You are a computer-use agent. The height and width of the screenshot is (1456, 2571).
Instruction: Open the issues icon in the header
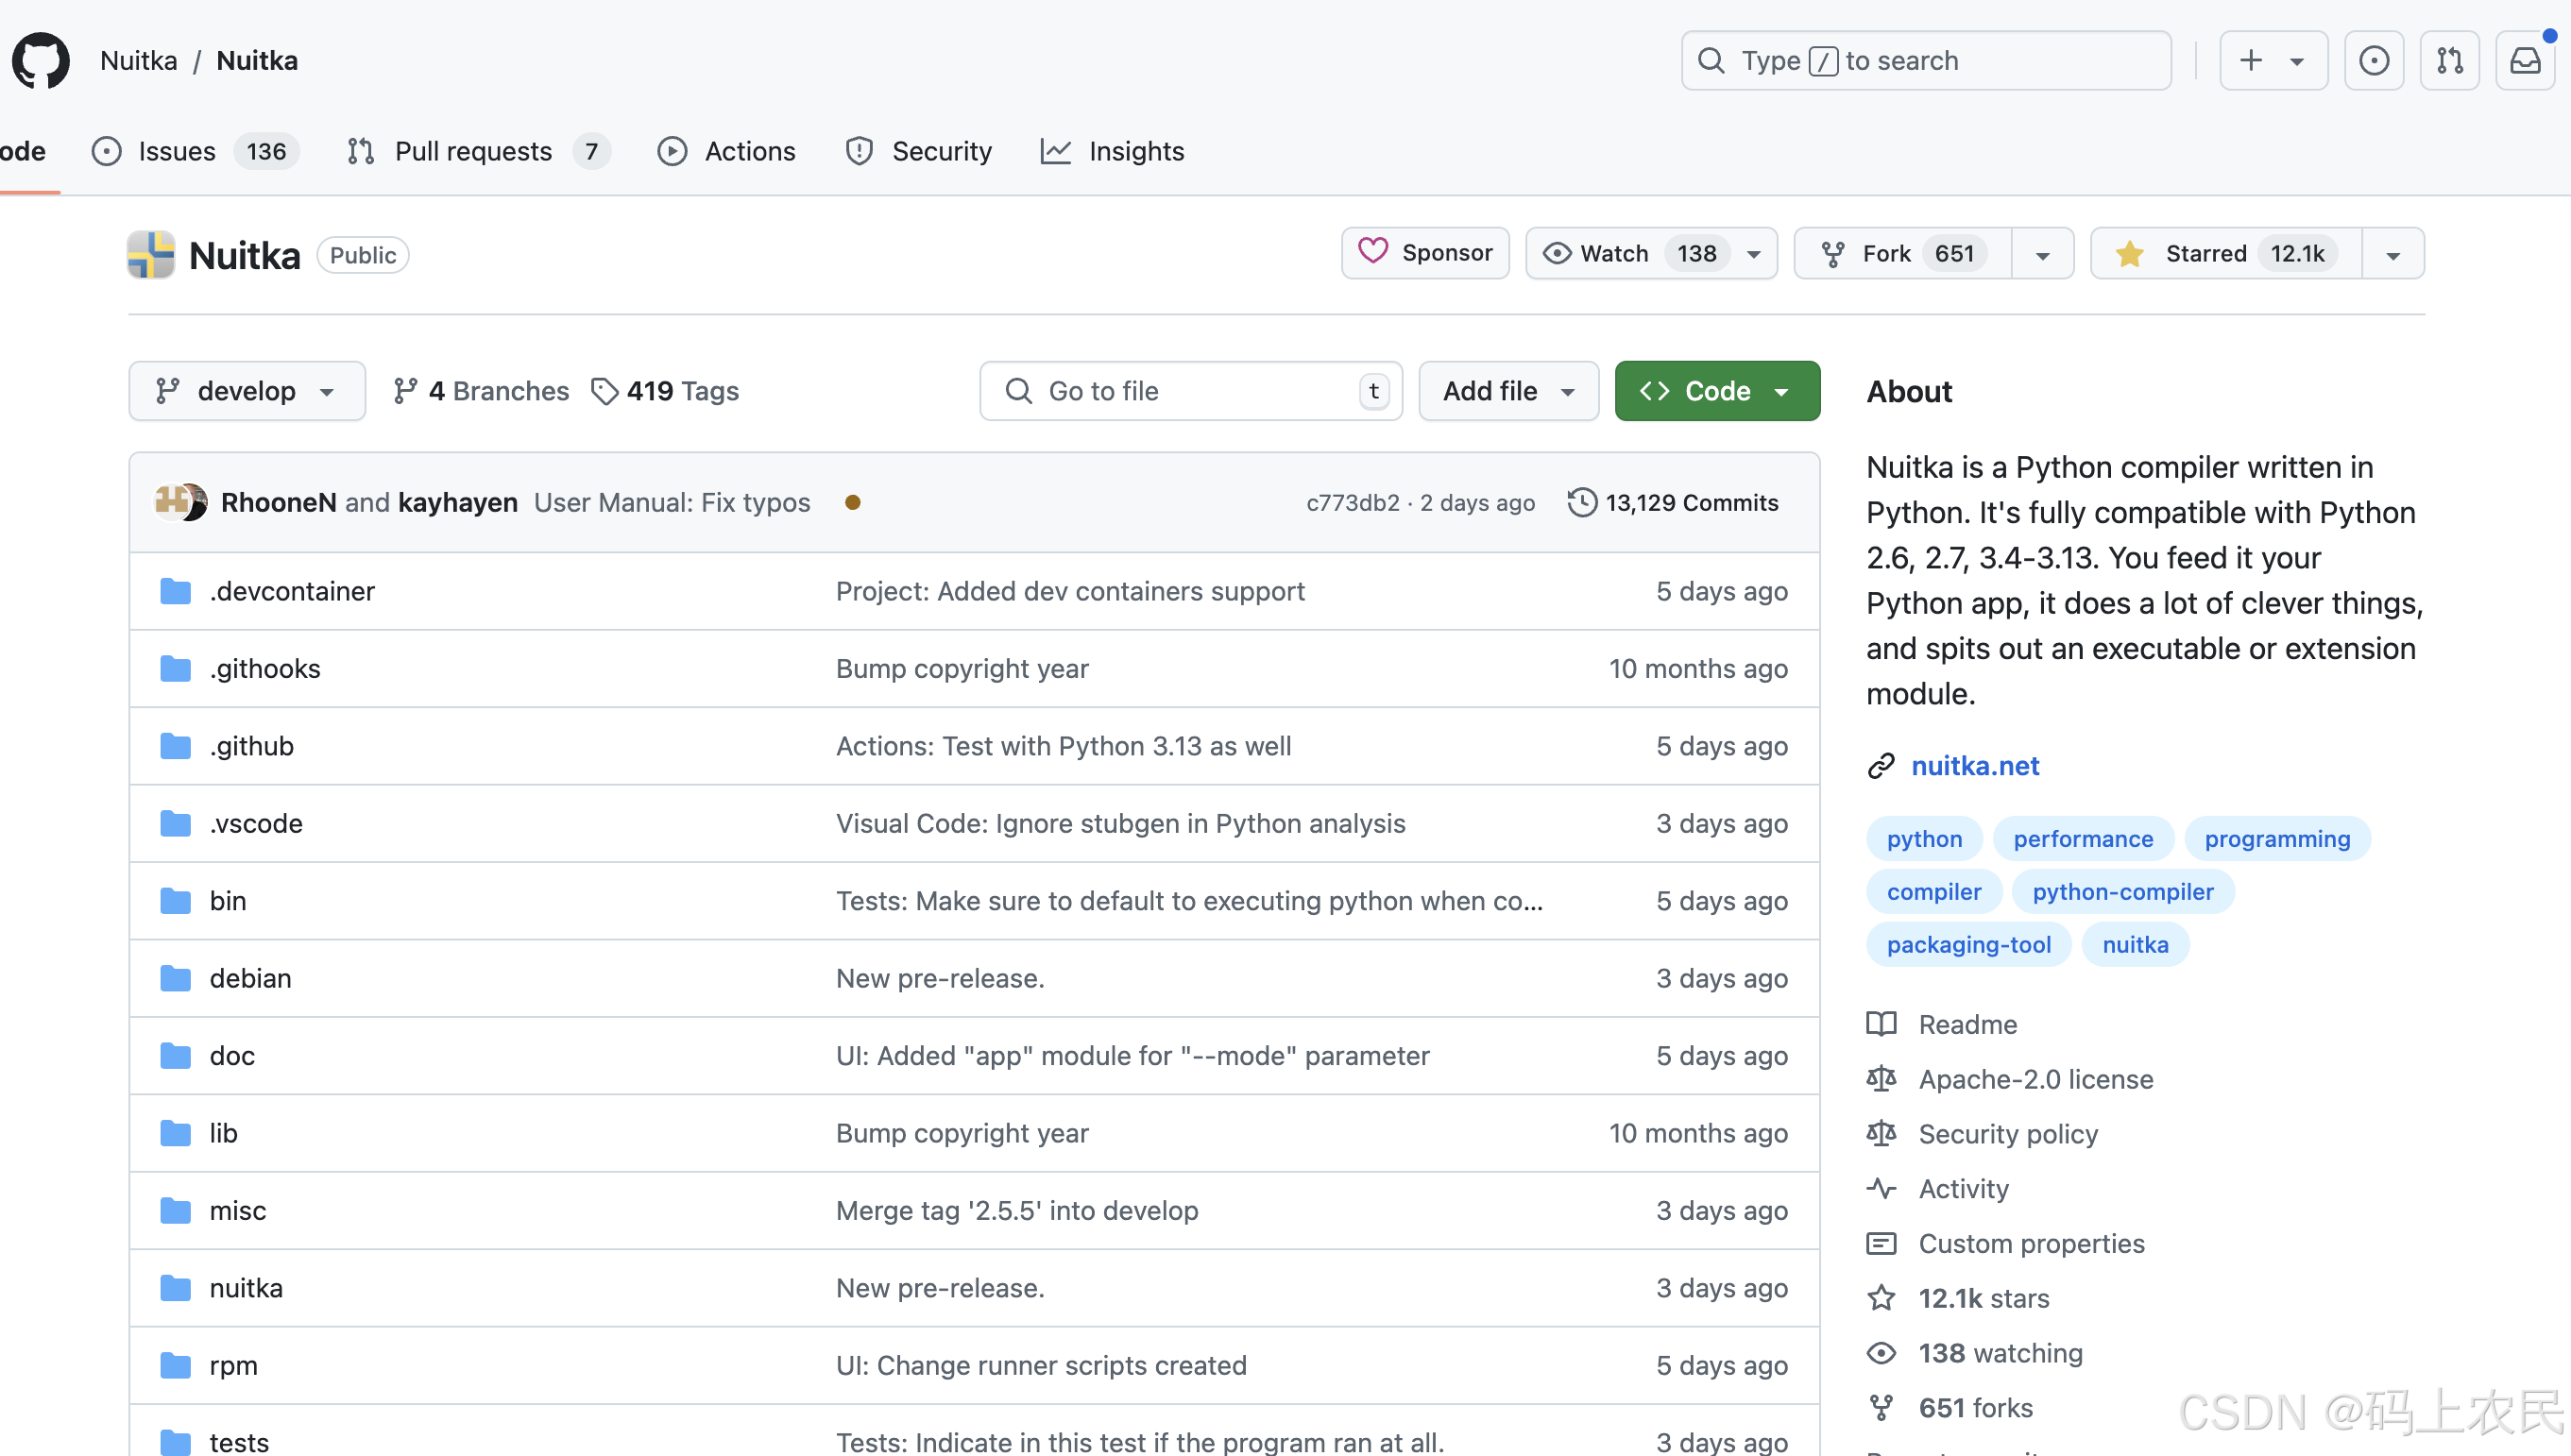[x=2374, y=61]
